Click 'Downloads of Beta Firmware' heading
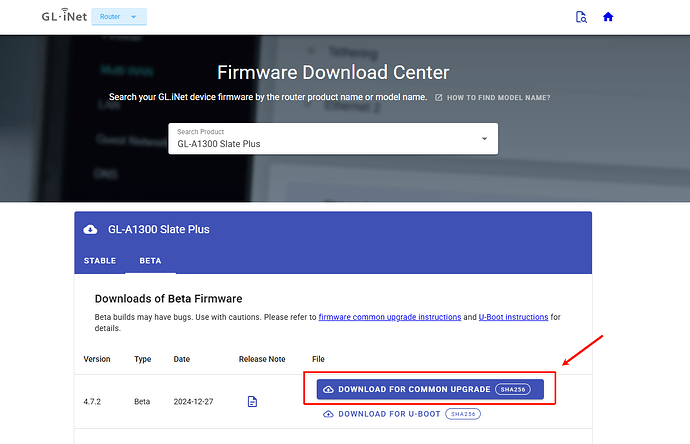This screenshot has height=444, width=690. (169, 299)
